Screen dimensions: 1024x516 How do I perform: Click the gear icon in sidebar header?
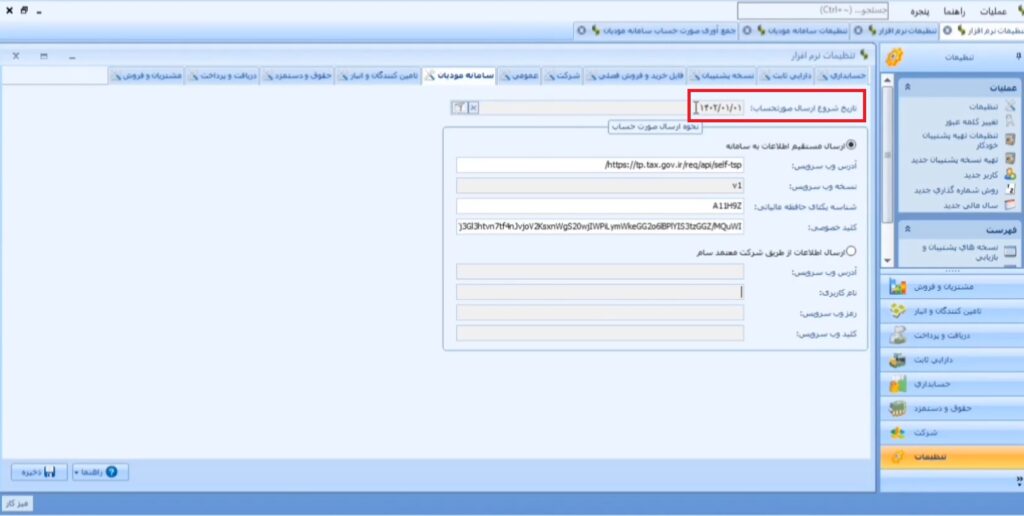pyautogui.click(x=895, y=57)
